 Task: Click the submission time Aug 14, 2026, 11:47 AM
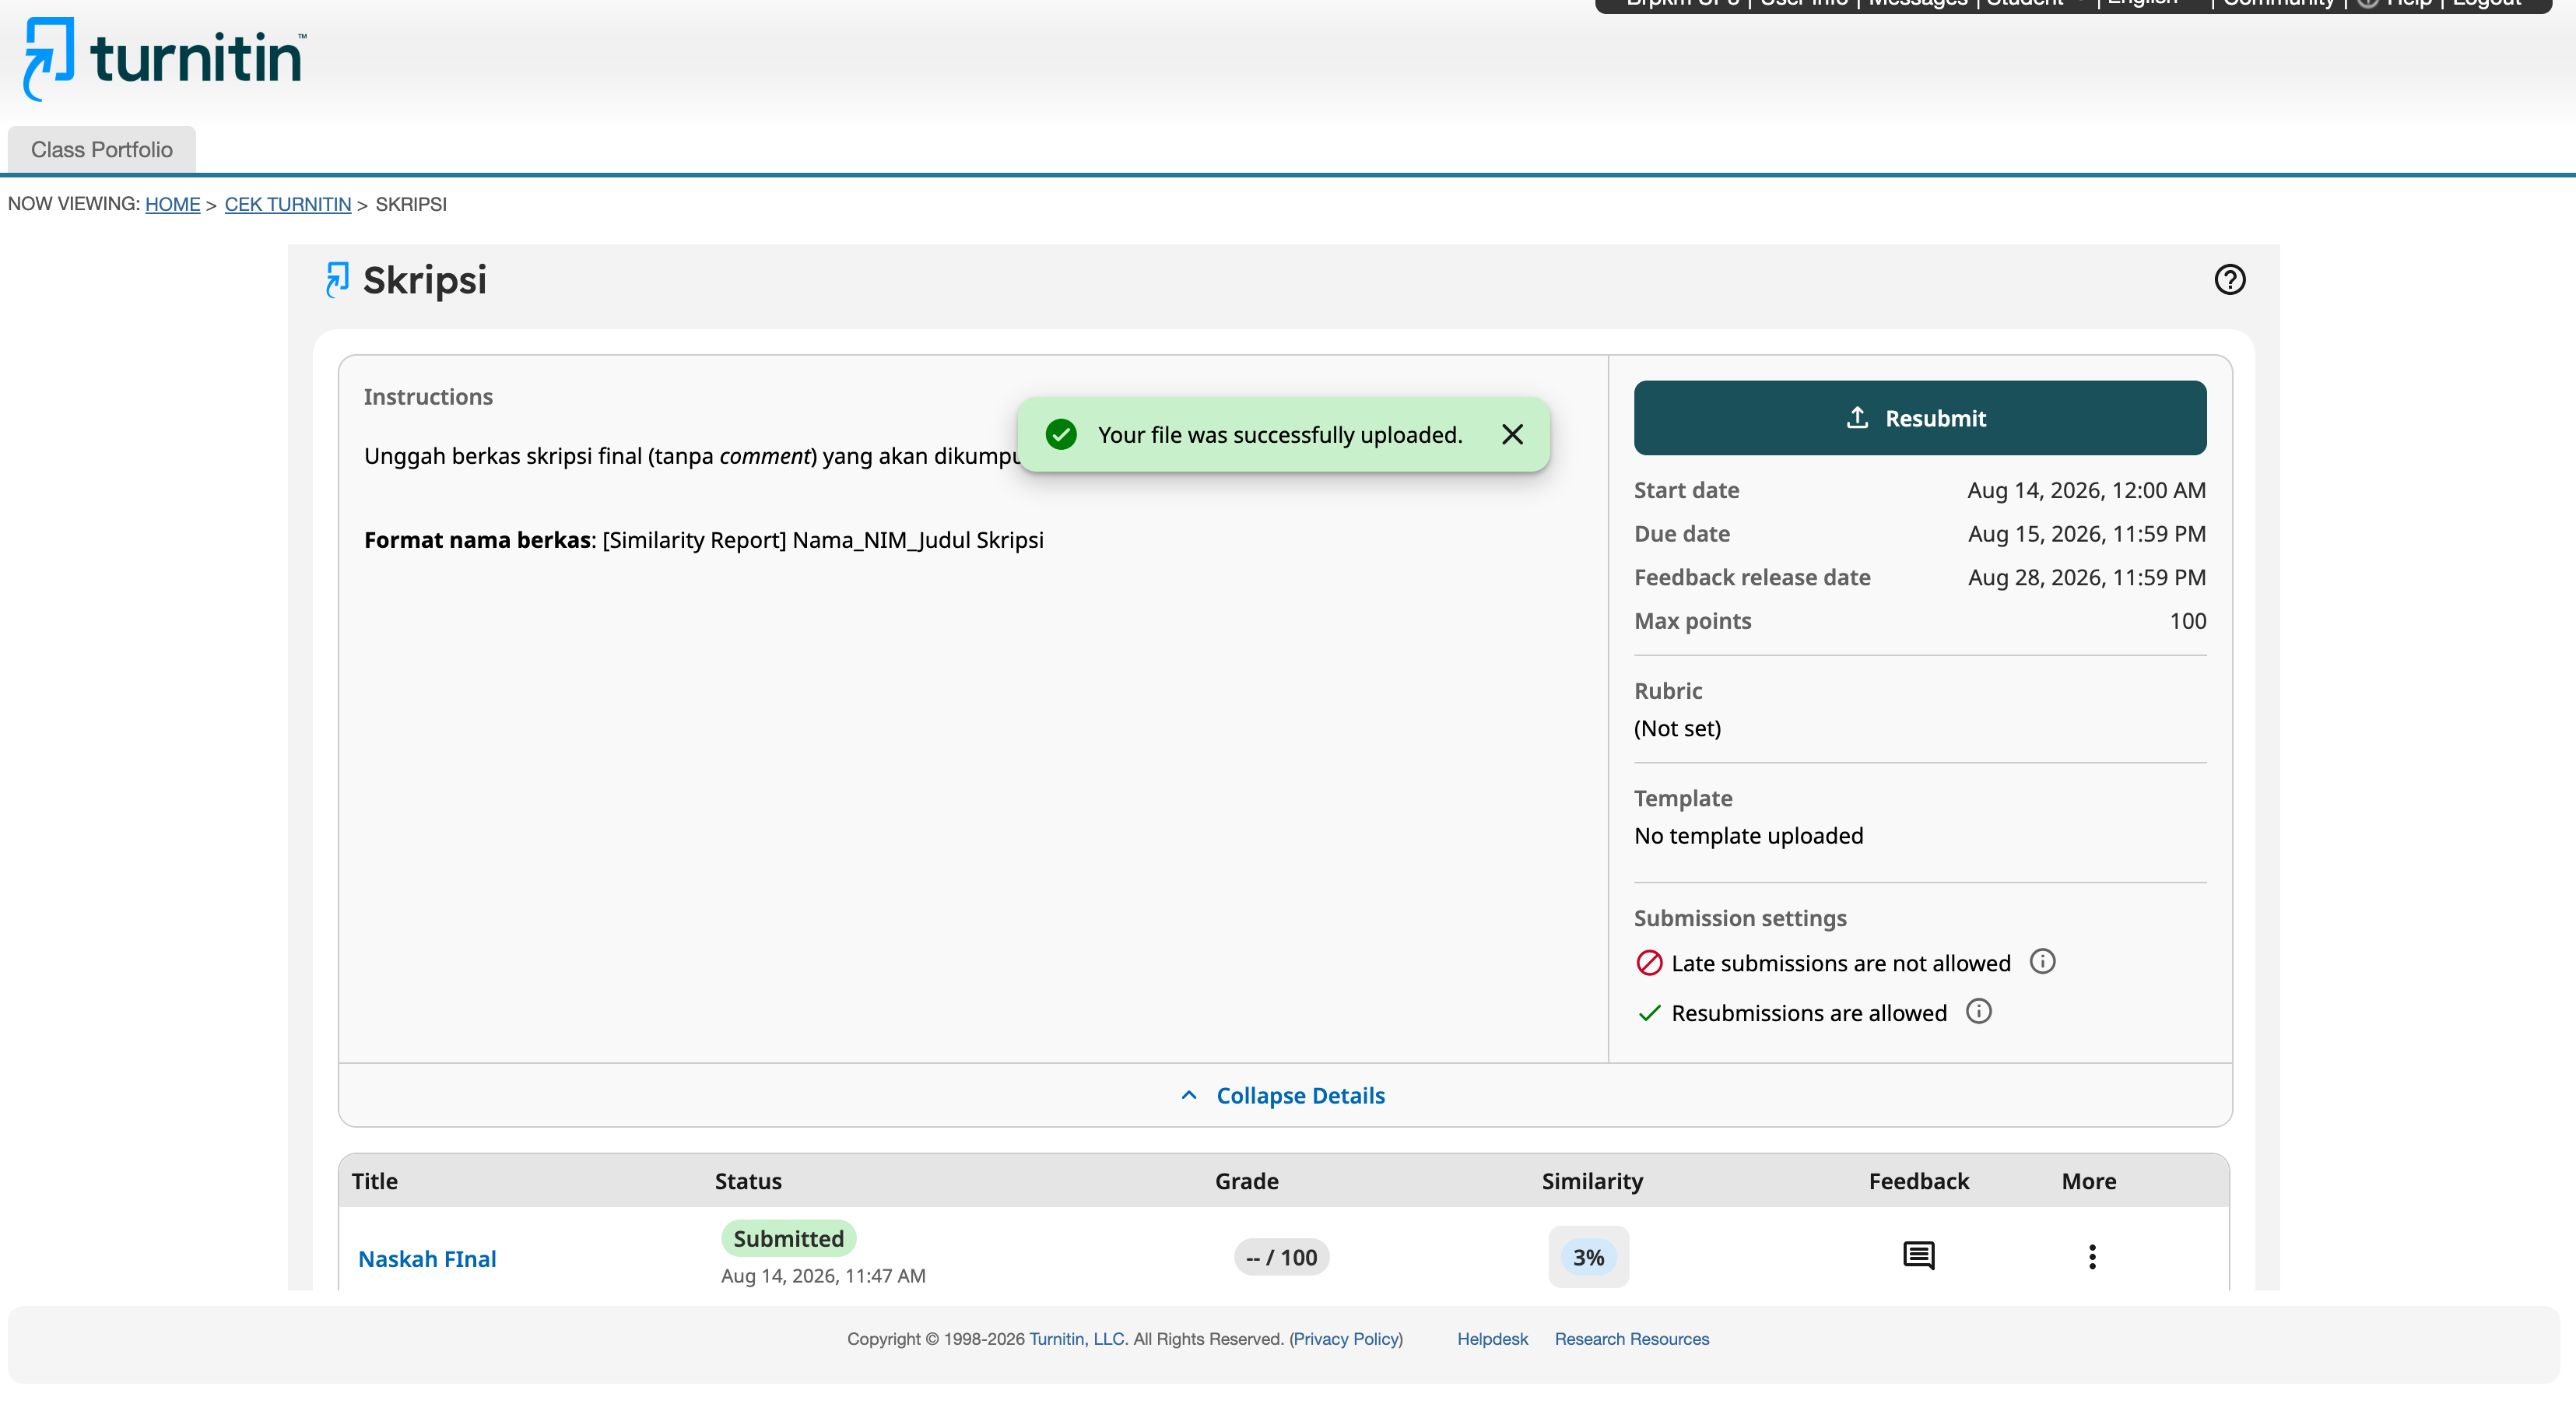click(x=823, y=1276)
